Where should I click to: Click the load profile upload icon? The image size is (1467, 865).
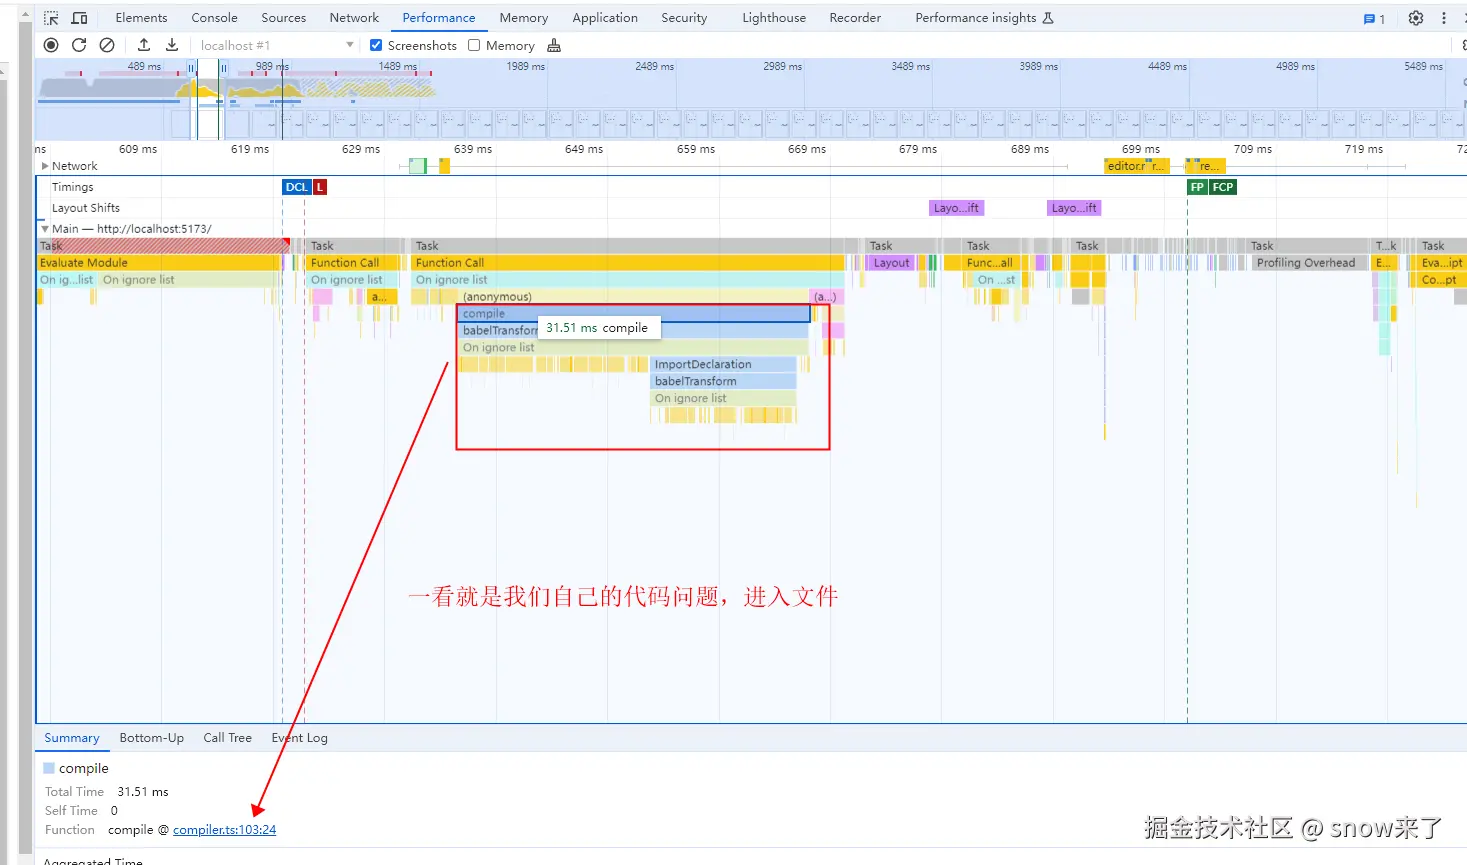(144, 45)
